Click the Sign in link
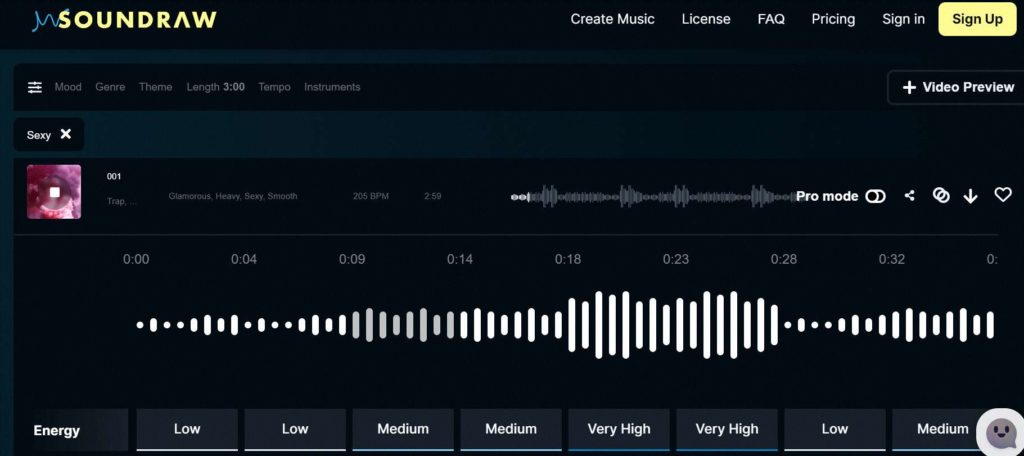 [x=903, y=20]
